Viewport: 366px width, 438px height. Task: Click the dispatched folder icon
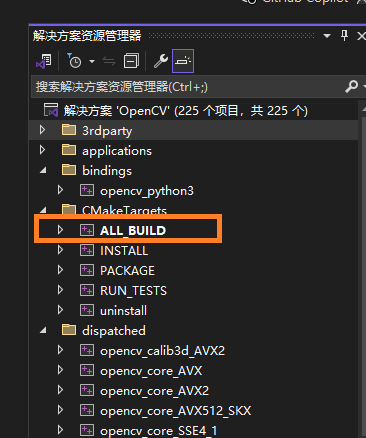[x=69, y=330]
